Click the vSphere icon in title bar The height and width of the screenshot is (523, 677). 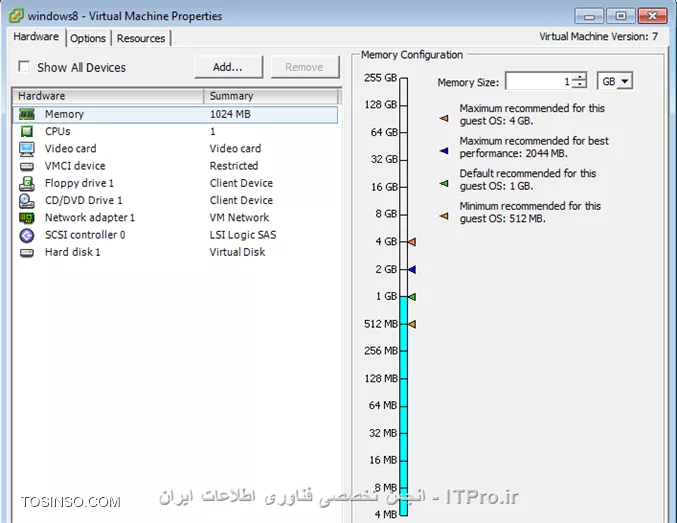tap(16, 16)
